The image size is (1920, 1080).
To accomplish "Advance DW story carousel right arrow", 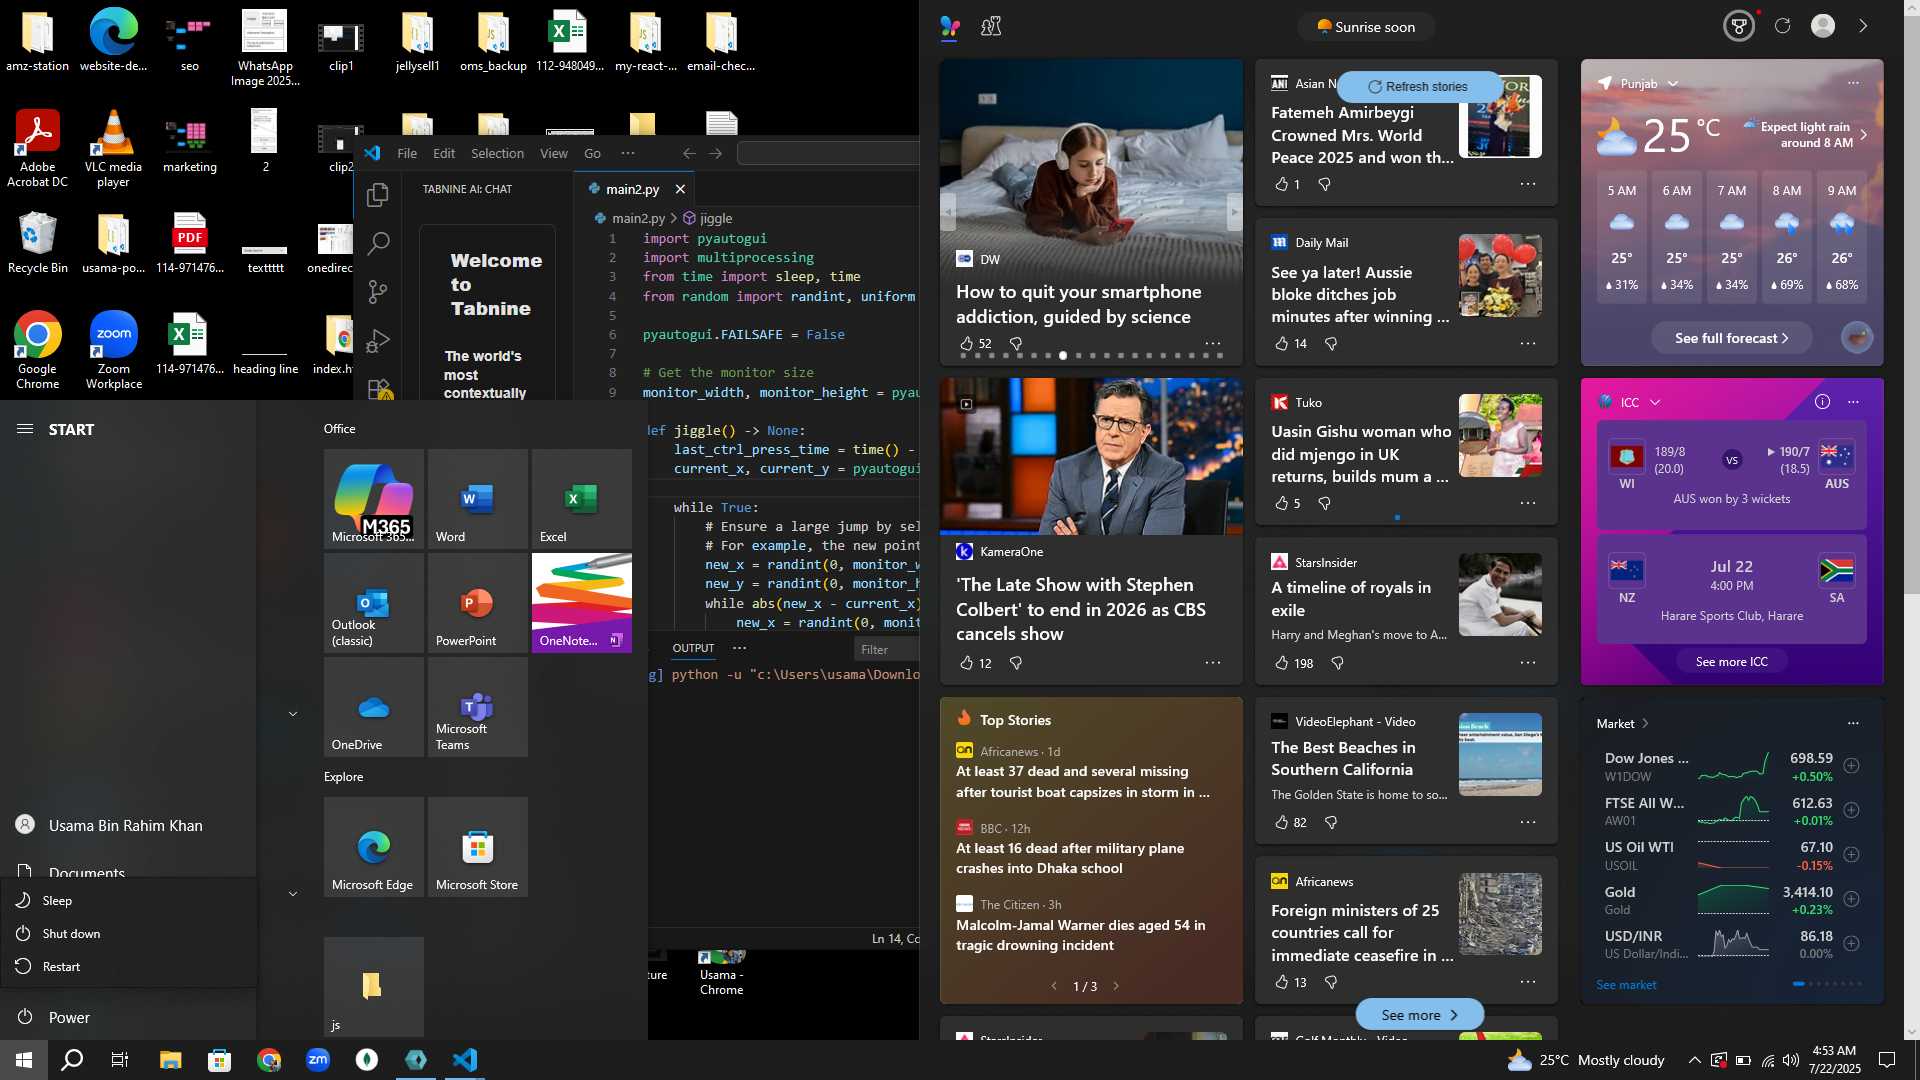I will tap(1234, 212).
